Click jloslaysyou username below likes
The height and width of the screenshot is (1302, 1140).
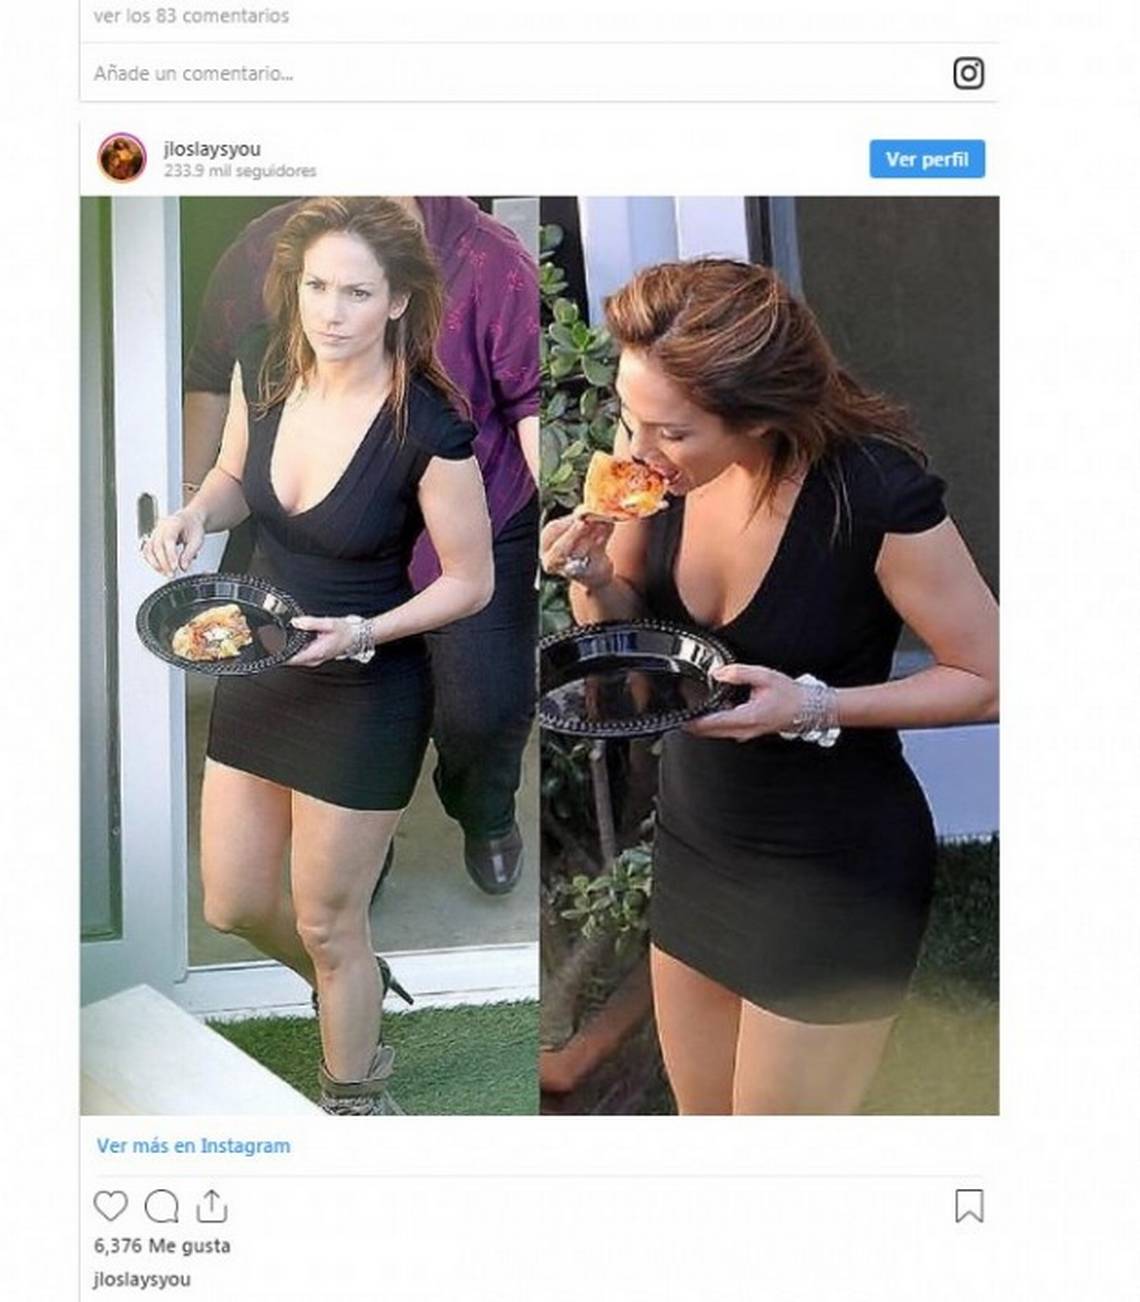[x=142, y=1279]
